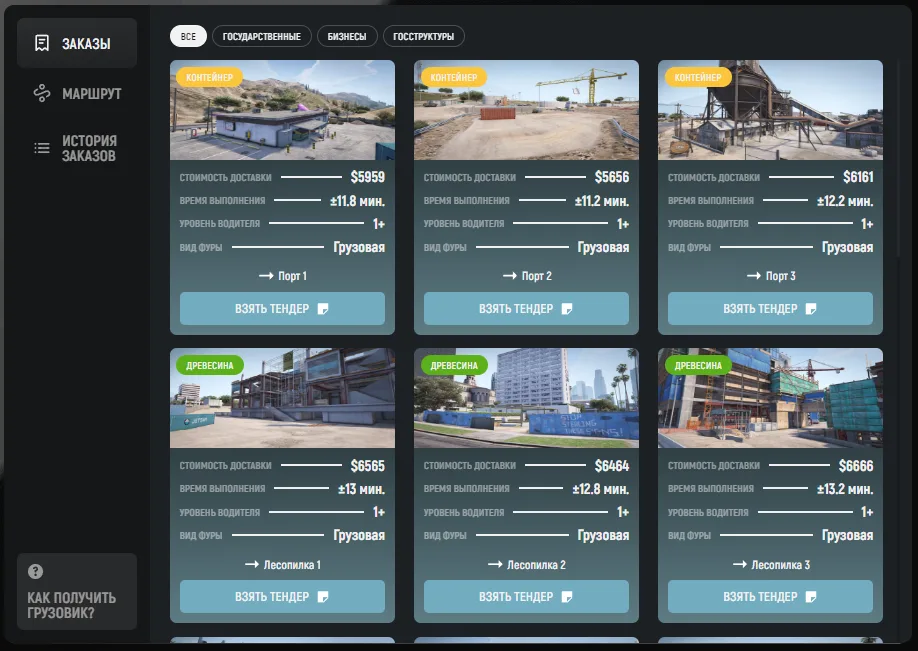
Task: Click the Порт 1 order thumbnail image
Action: point(282,110)
